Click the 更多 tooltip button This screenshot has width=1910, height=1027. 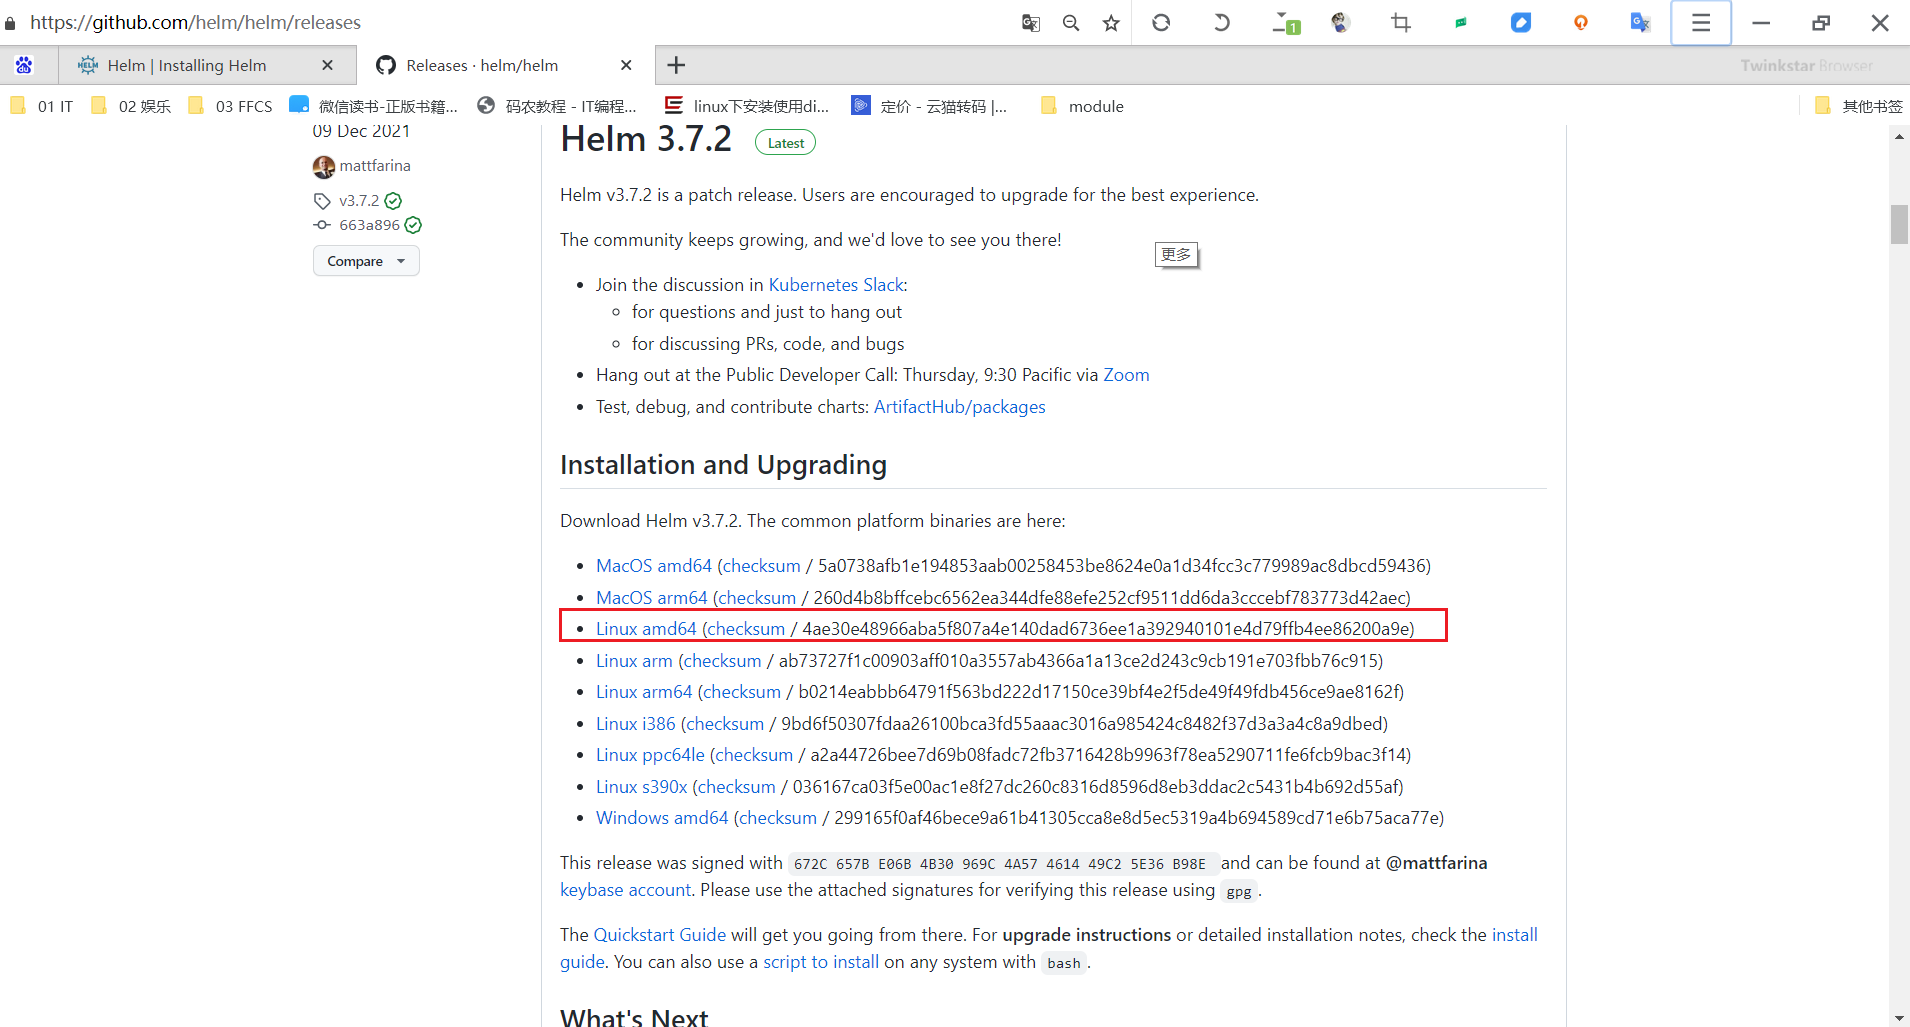pyautogui.click(x=1176, y=255)
